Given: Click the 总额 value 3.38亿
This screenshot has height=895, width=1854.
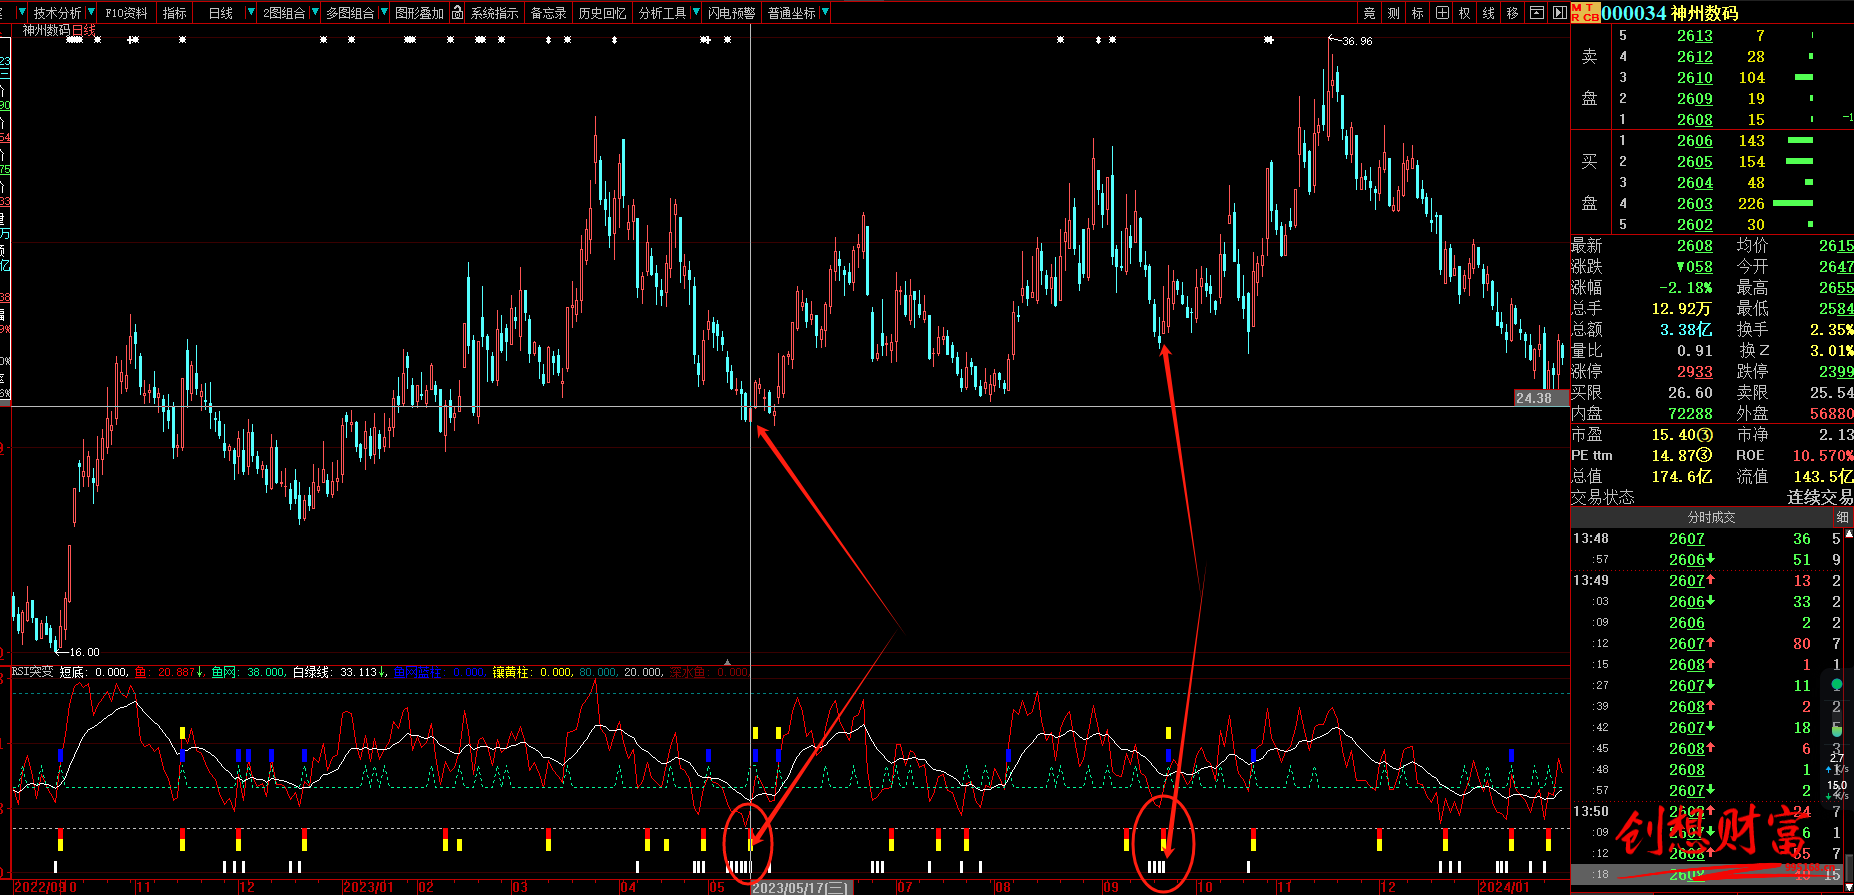Looking at the screenshot, I should [1686, 330].
